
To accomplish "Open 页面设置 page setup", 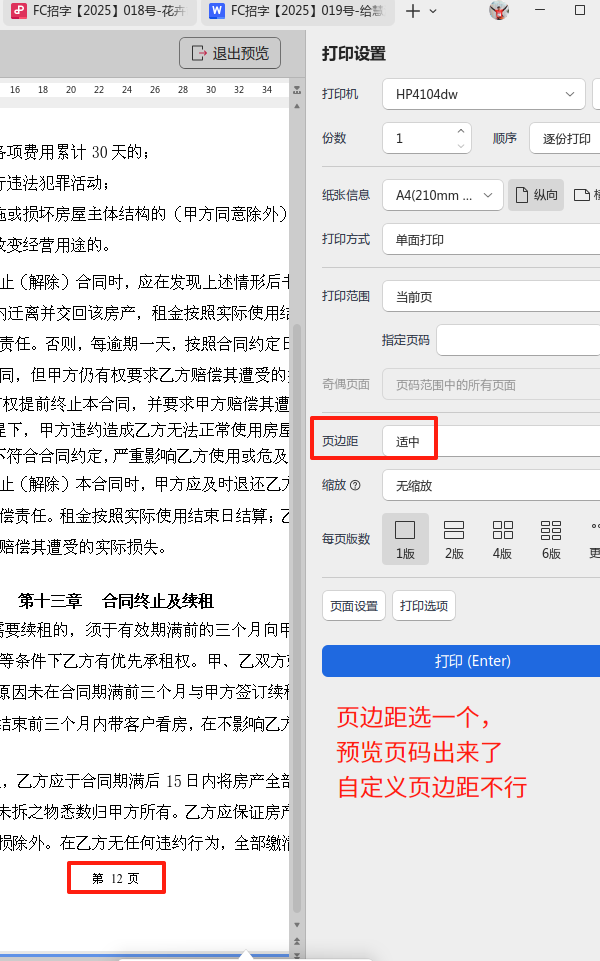I will point(354,606).
